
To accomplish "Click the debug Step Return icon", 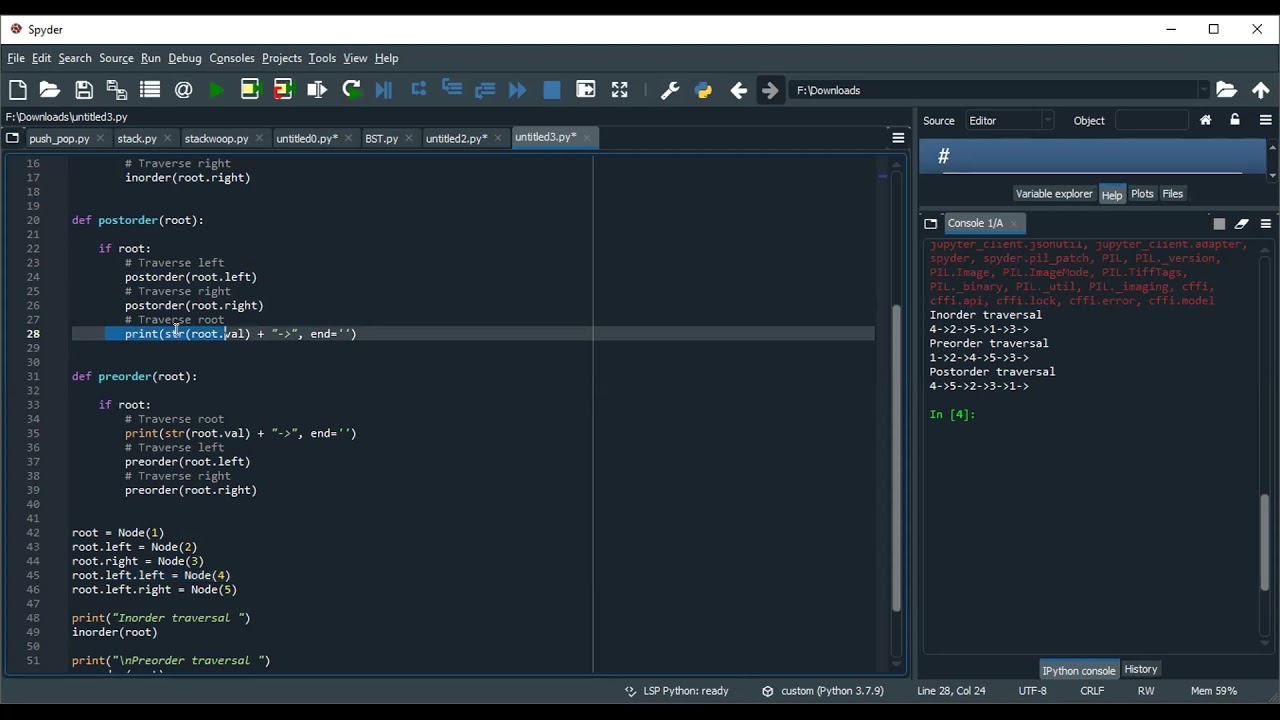I will pyautogui.click(x=485, y=90).
